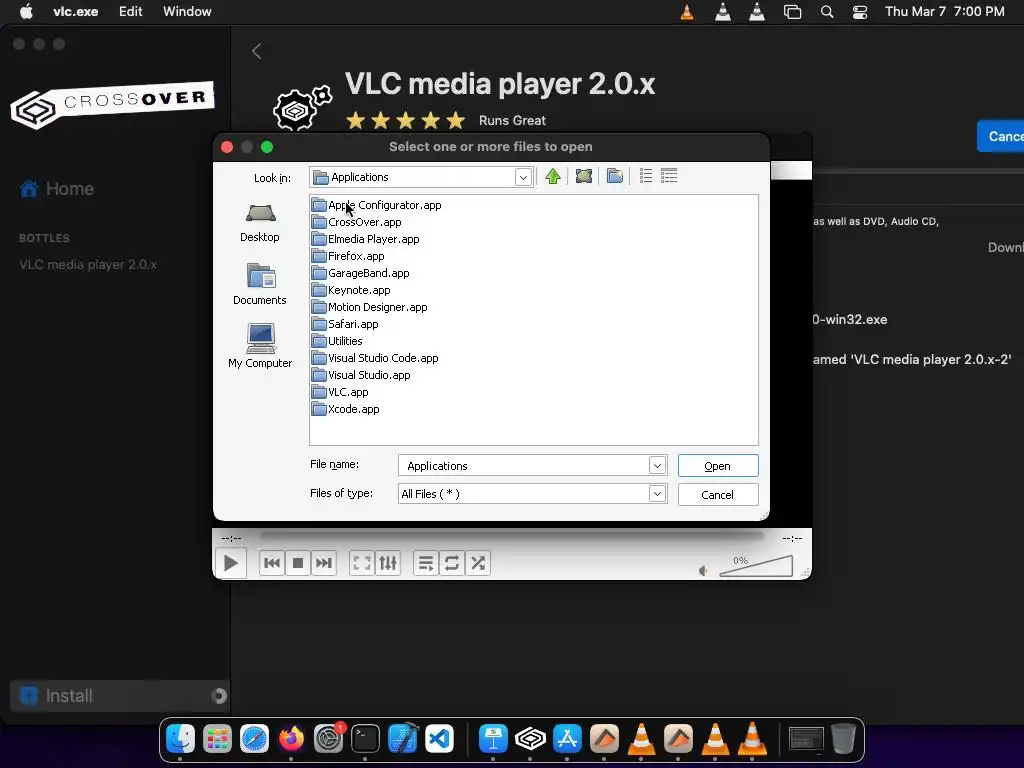Create a new folder in the file dialog

pyautogui.click(x=615, y=176)
